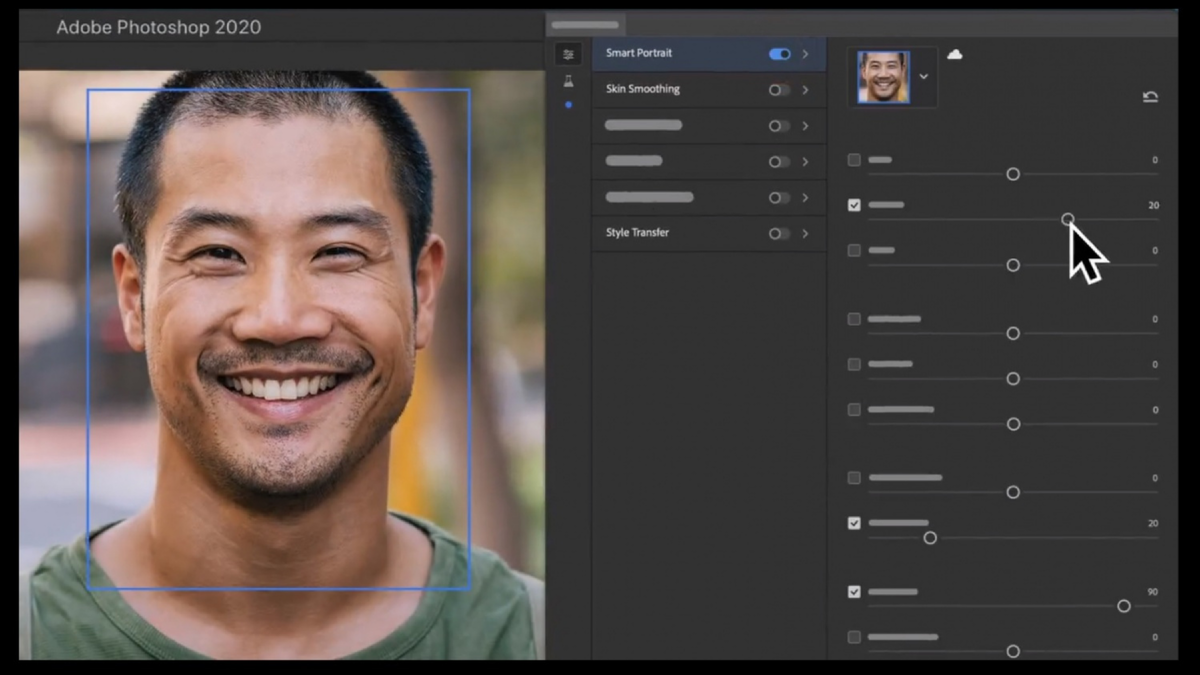Open the featured filters sliders icon

click(568, 55)
